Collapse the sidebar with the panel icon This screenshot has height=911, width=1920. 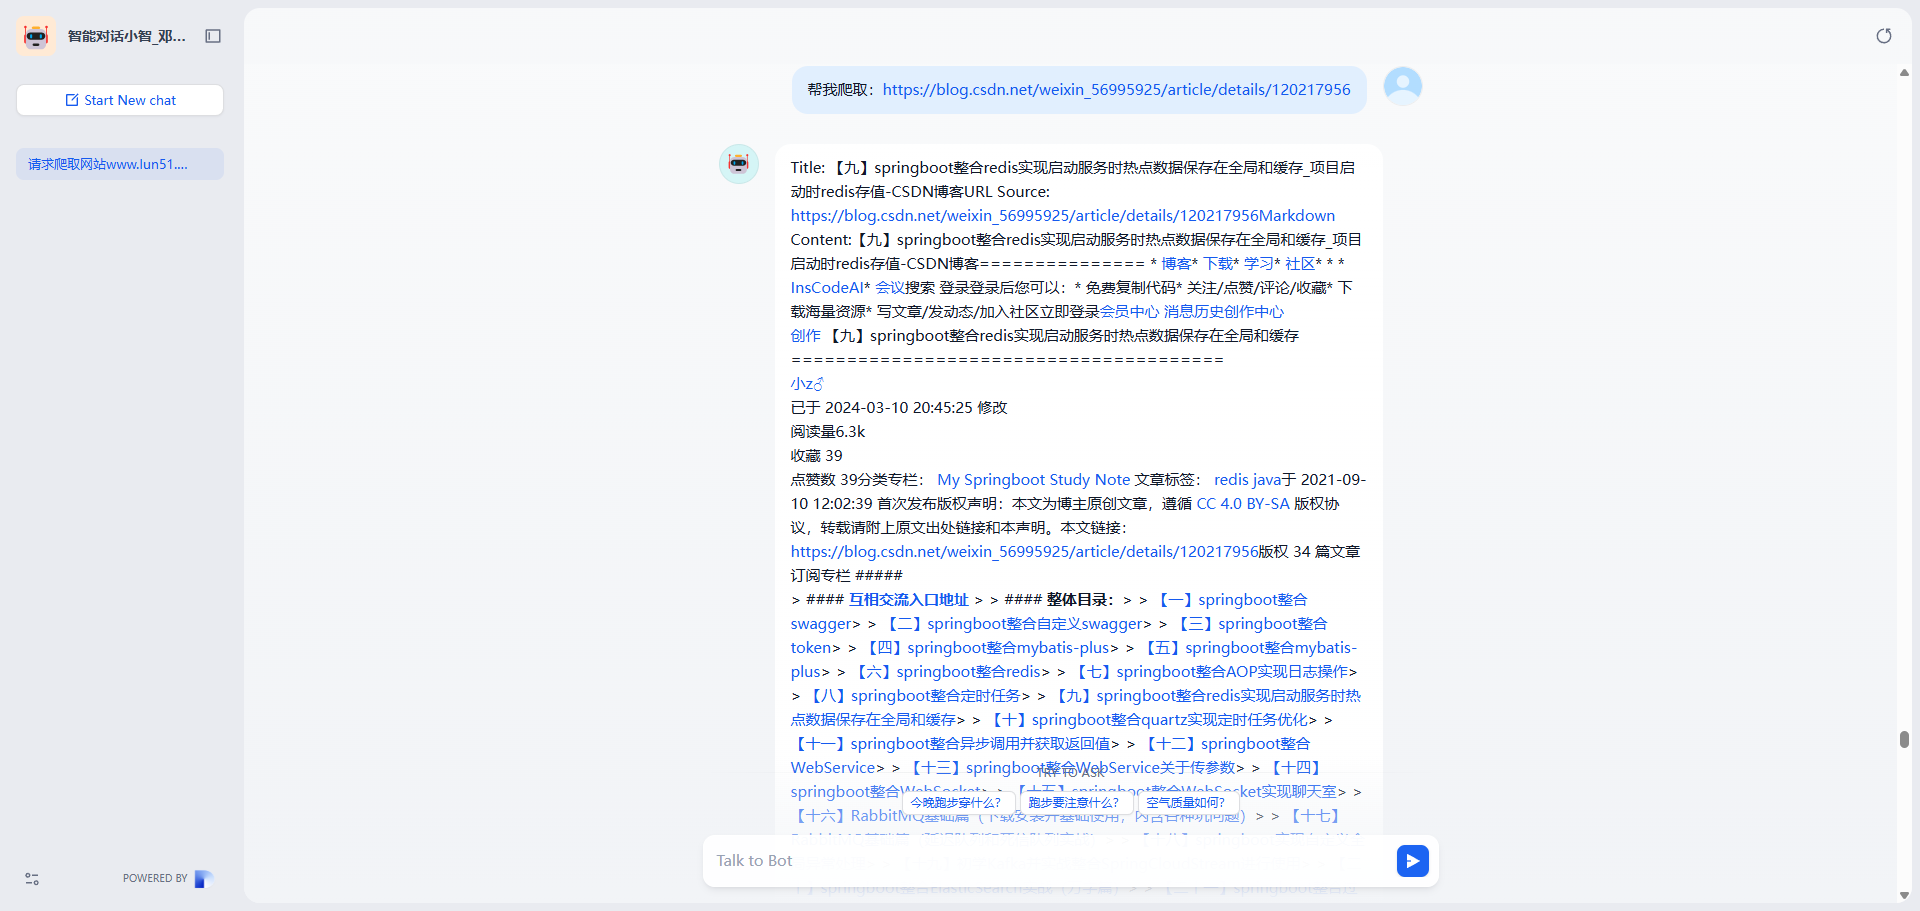pyautogui.click(x=213, y=36)
